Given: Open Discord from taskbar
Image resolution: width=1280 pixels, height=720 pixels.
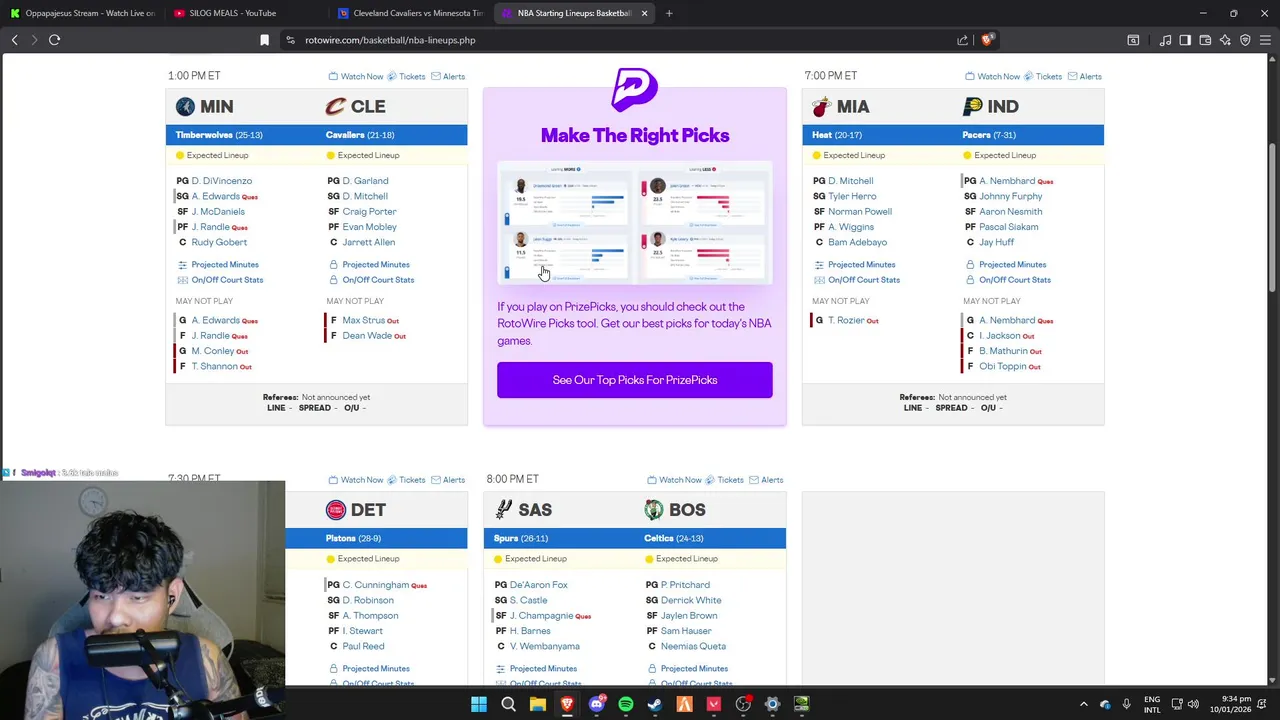Looking at the screenshot, I should tap(596, 705).
